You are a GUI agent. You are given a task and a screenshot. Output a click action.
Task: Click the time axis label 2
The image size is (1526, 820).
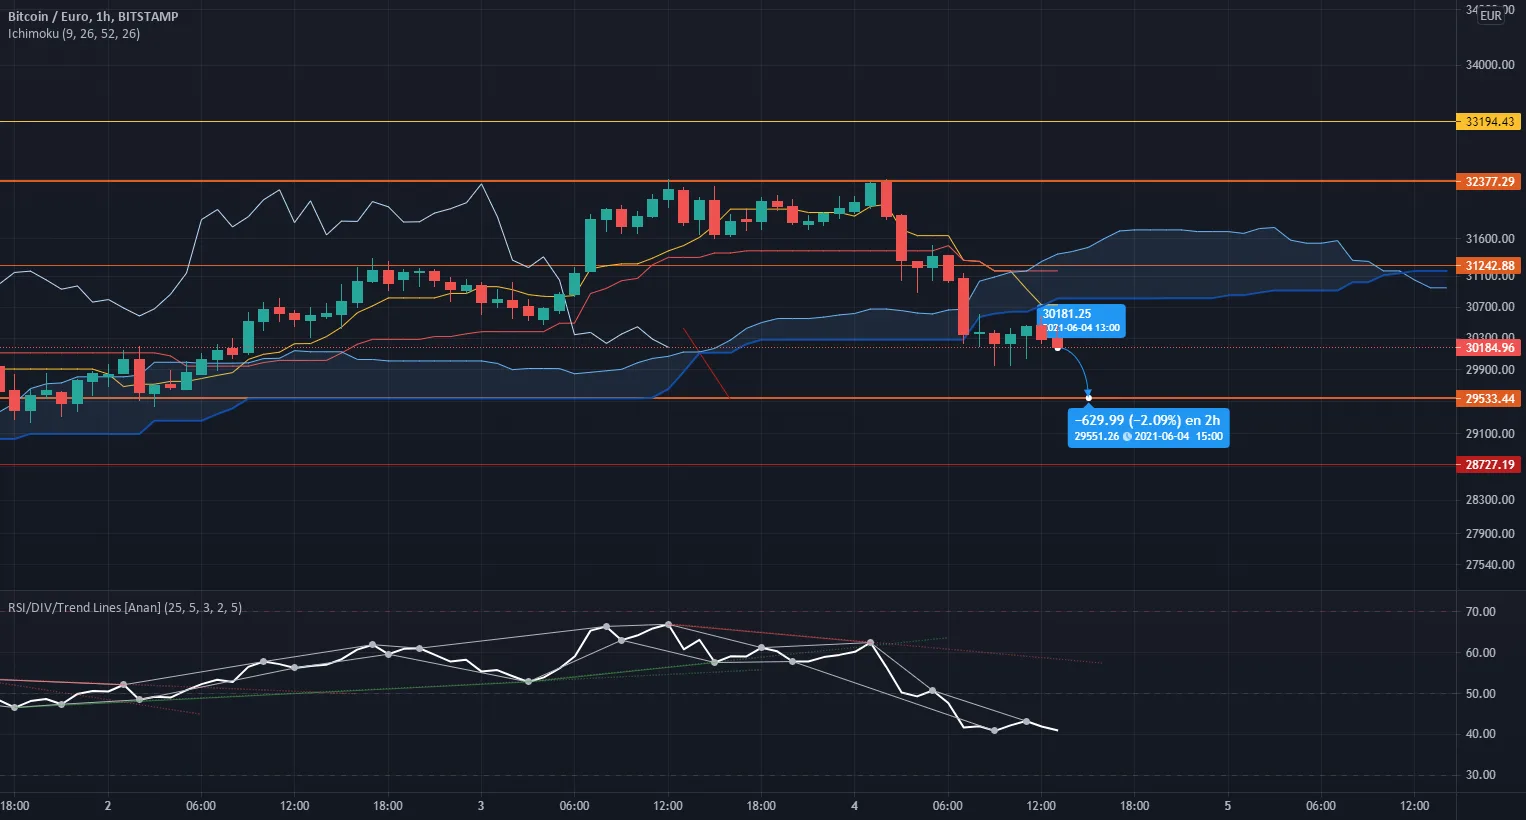pos(108,806)
